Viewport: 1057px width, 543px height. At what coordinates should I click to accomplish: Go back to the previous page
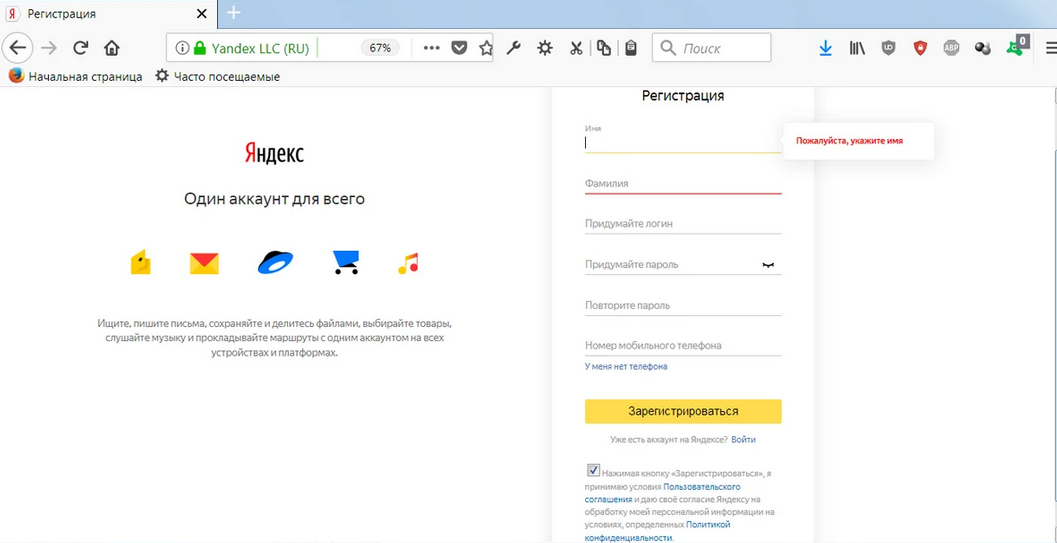coord(18,48)
